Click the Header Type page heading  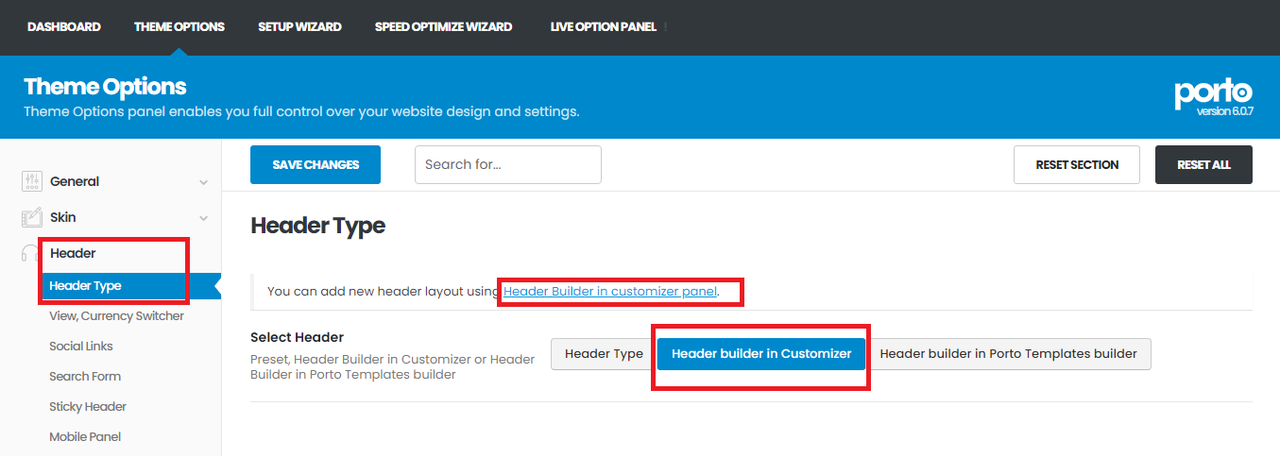(318, 226)
